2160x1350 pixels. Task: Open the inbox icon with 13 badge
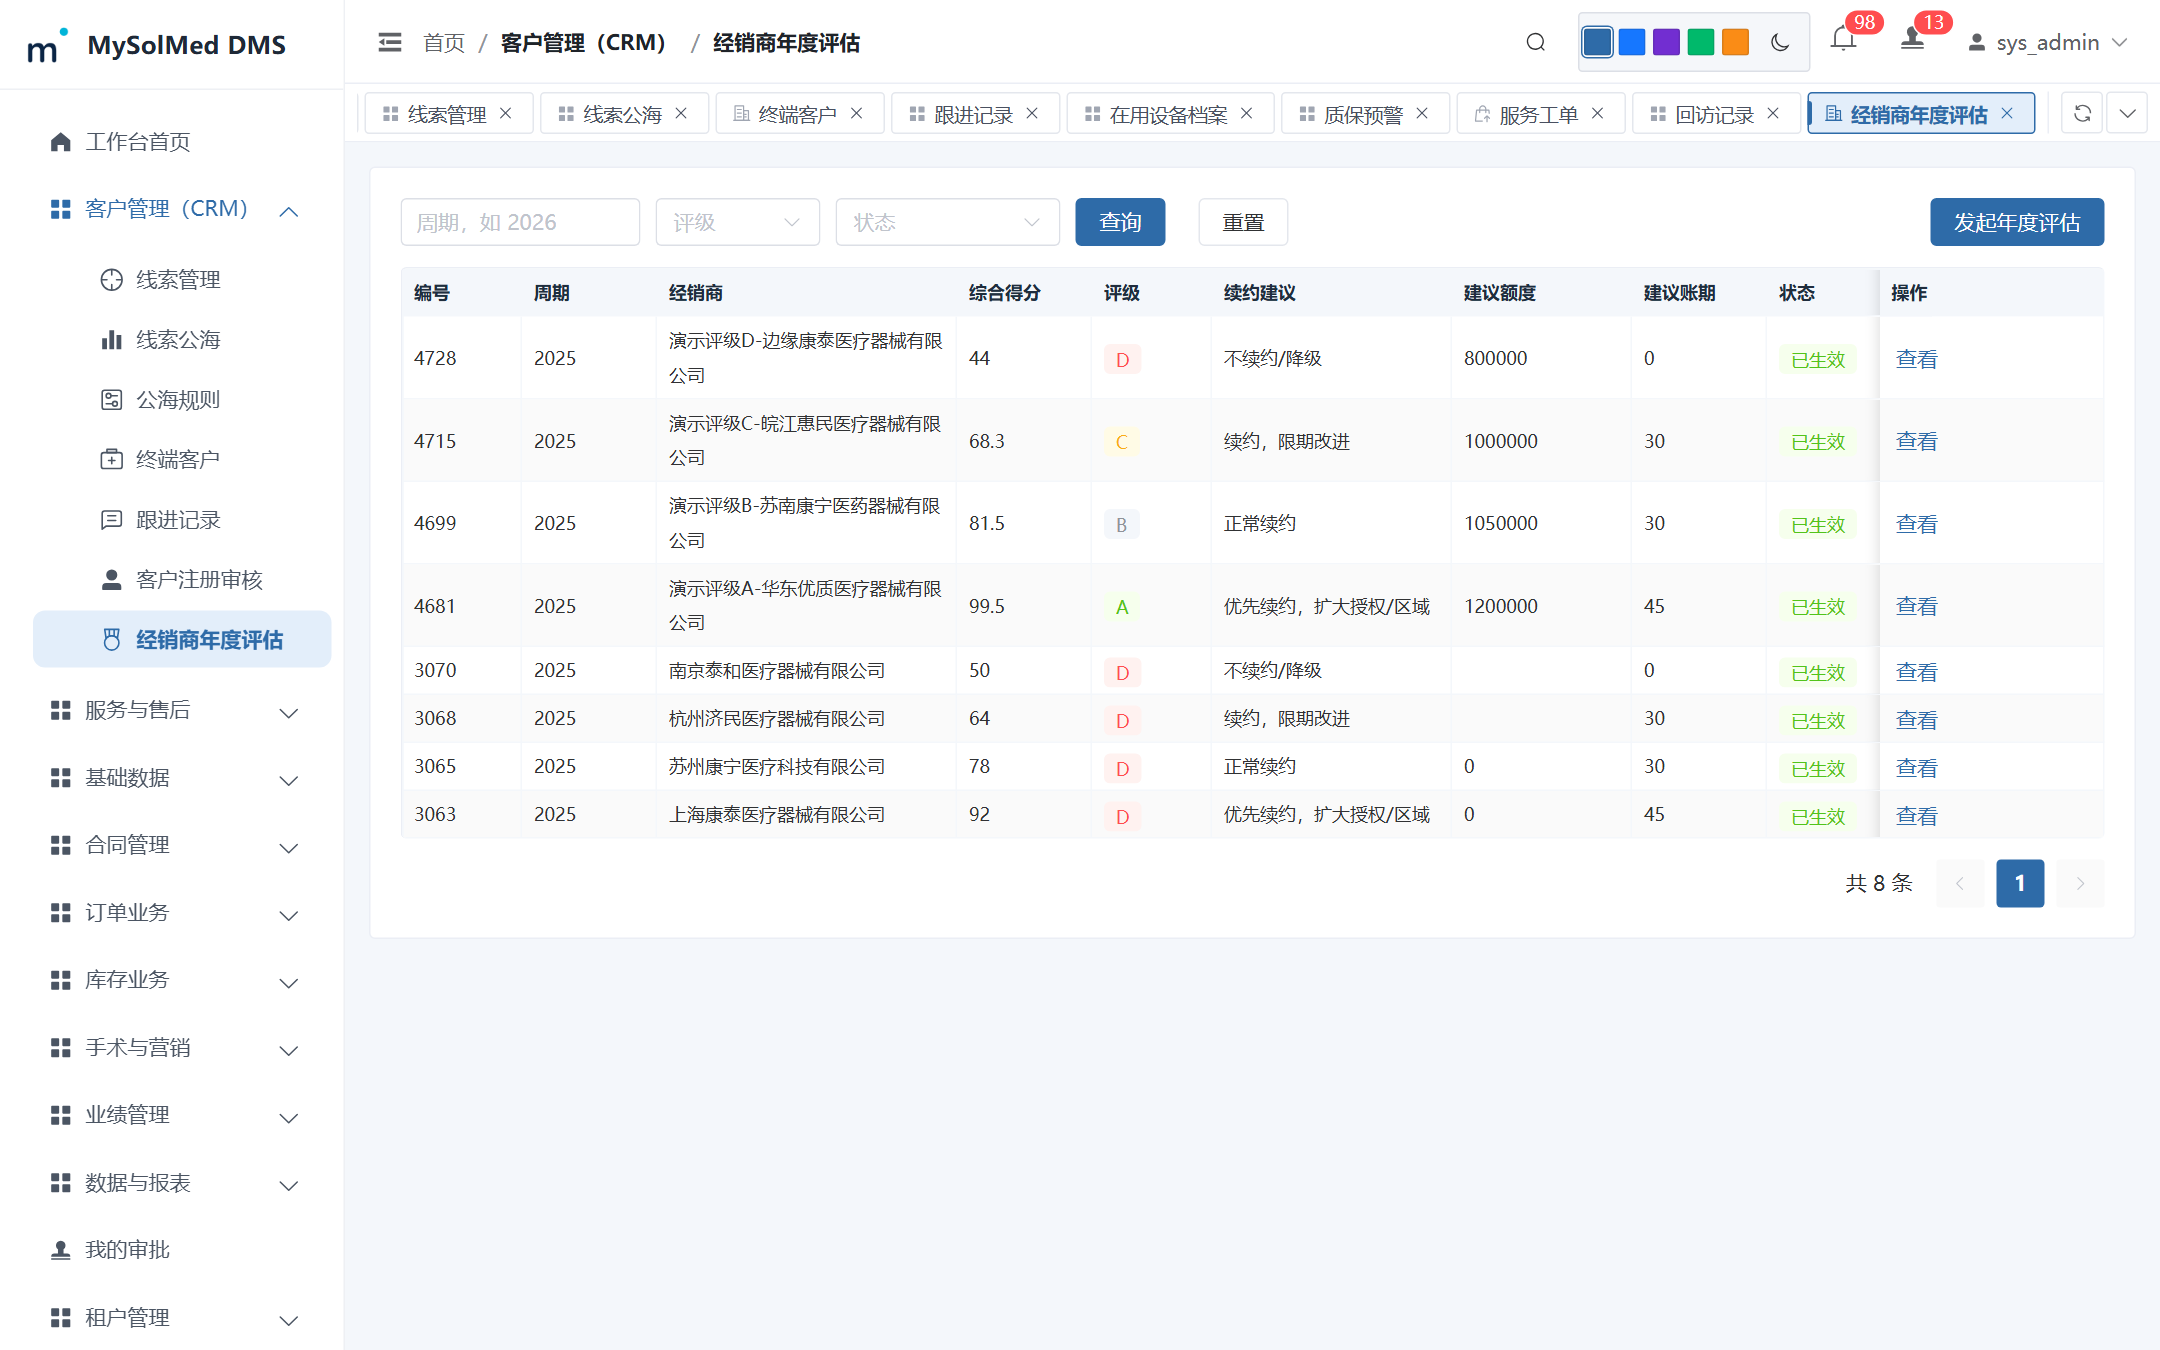click(x=1912, y=40)
